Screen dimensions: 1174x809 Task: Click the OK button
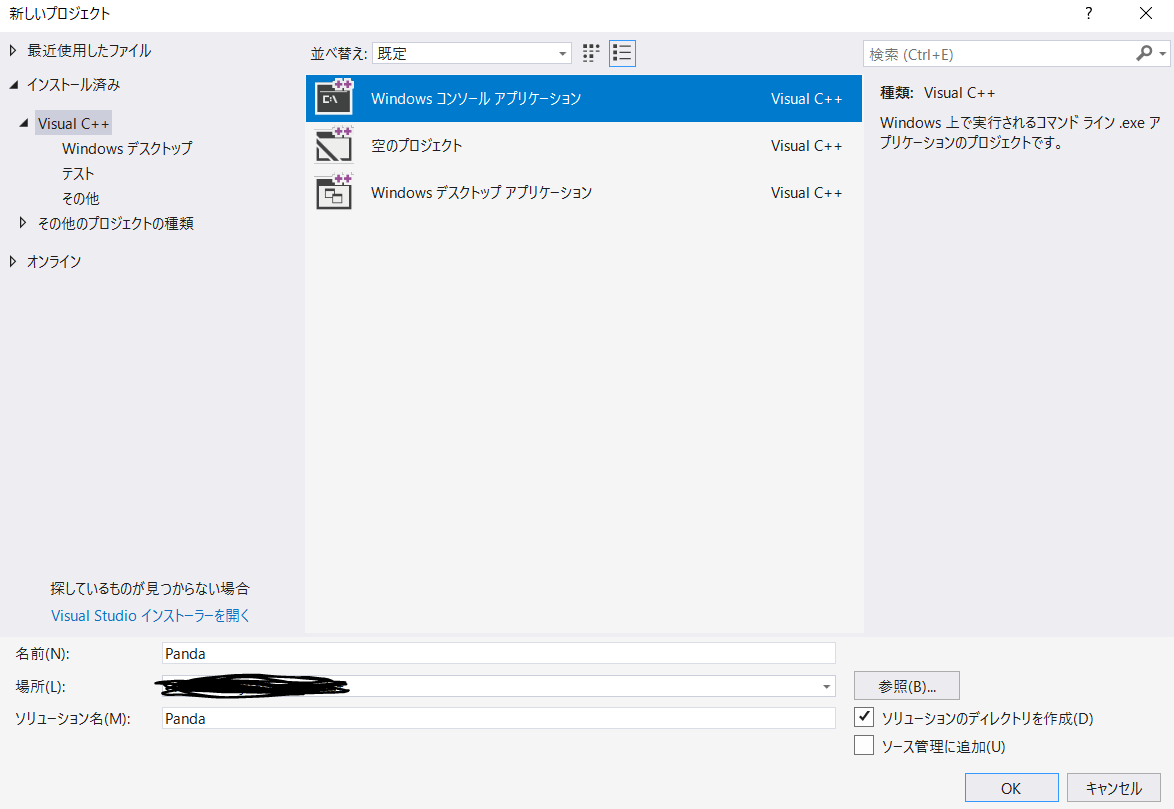(x=1011, y=787)
